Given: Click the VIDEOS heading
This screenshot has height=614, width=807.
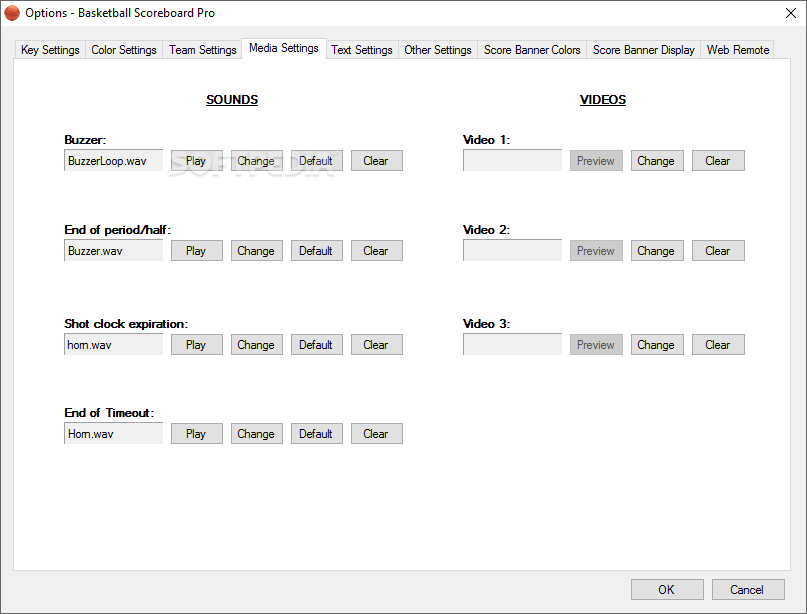Looking at the screenshot, I should [x=603, y=100].
